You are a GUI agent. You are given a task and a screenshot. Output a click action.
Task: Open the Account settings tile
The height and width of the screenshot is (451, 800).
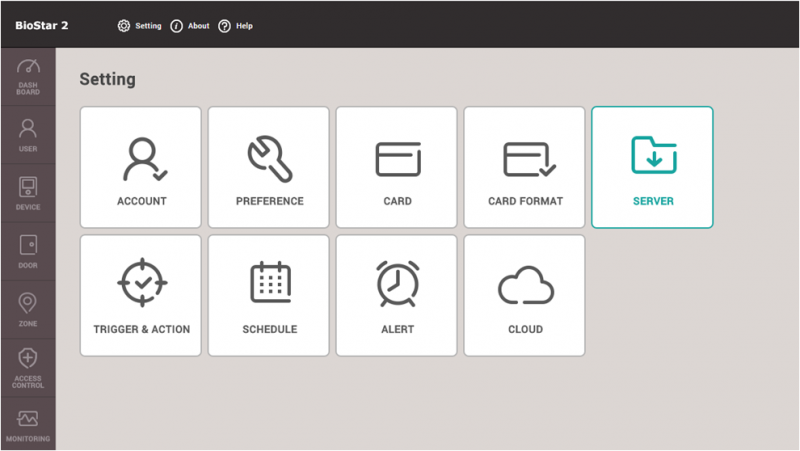click(141, 168)
